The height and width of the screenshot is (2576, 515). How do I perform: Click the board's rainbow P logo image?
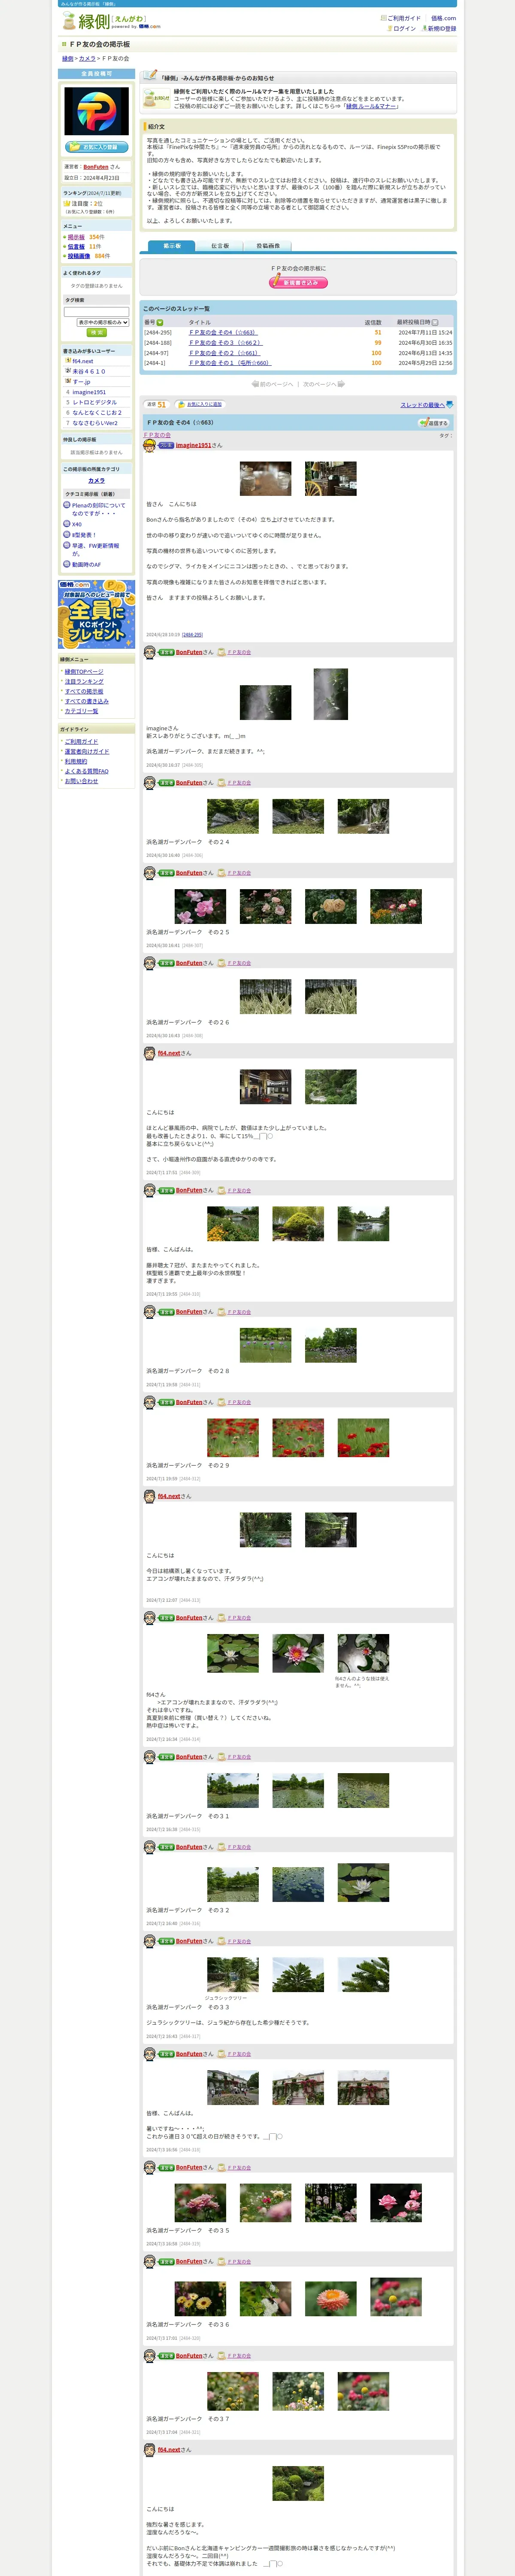click(96, 112)
